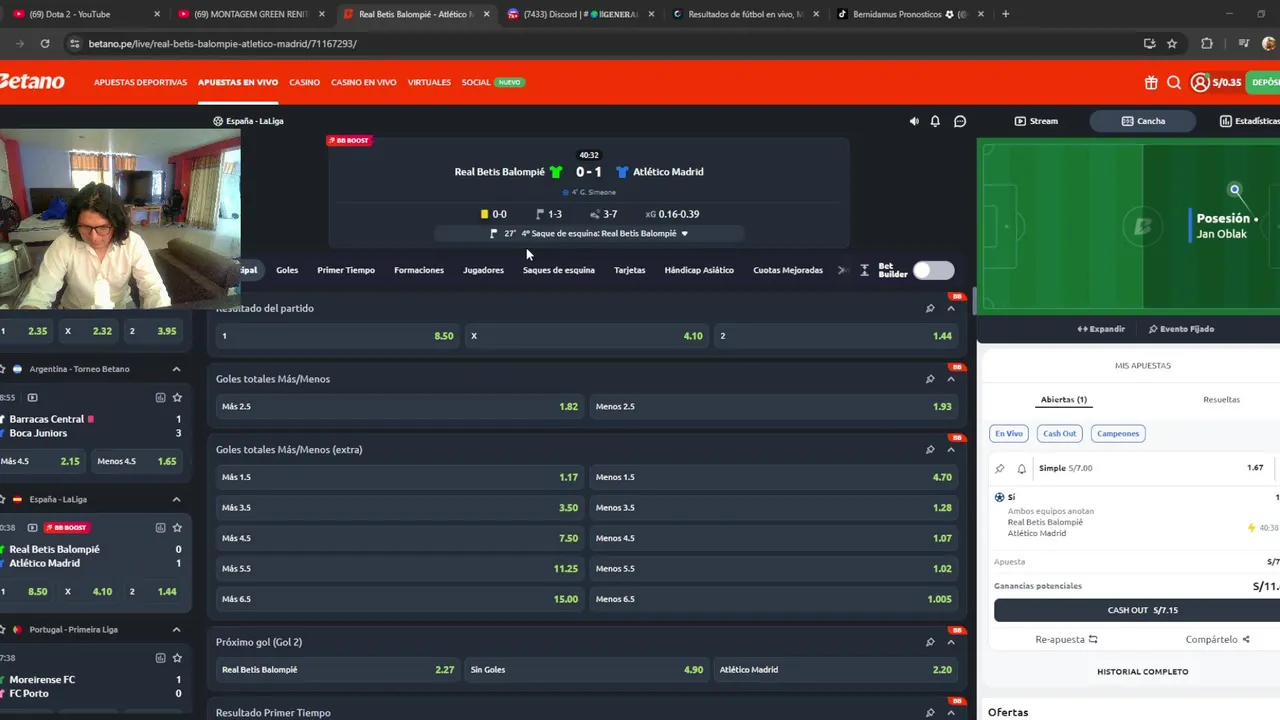Switch to Resueltas bets tab

pos(1221,399)
